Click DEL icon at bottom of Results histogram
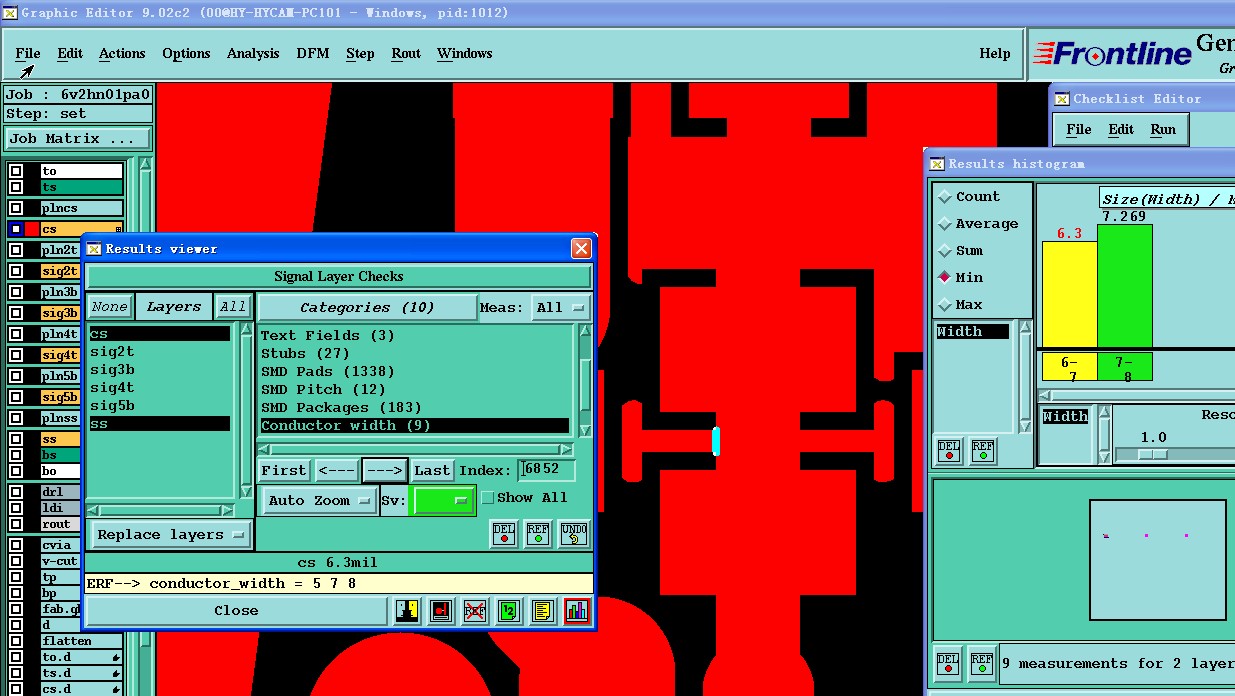 tap(948, 663)
